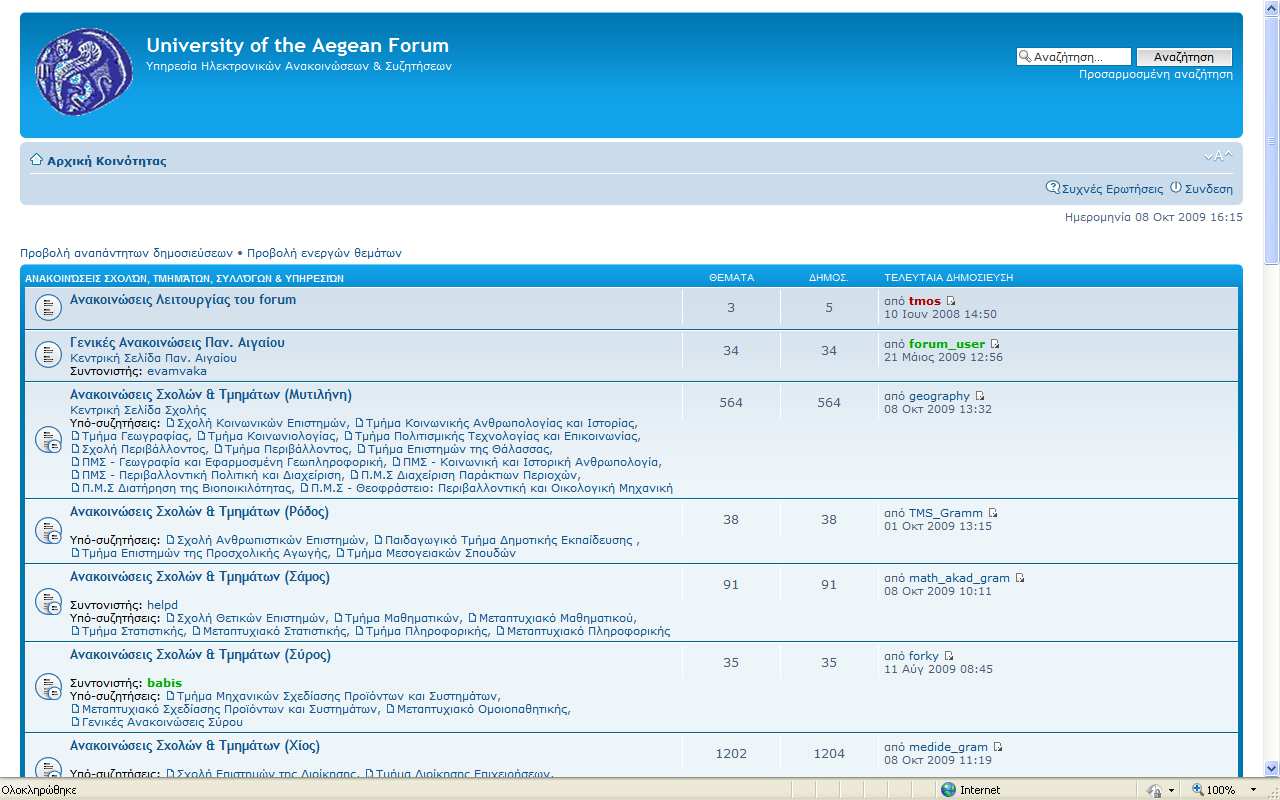Click subforum icon before Σχολή Θετικών Επιστημών
This screenshot has width=1280, height=800.
[x=170, y=618]
